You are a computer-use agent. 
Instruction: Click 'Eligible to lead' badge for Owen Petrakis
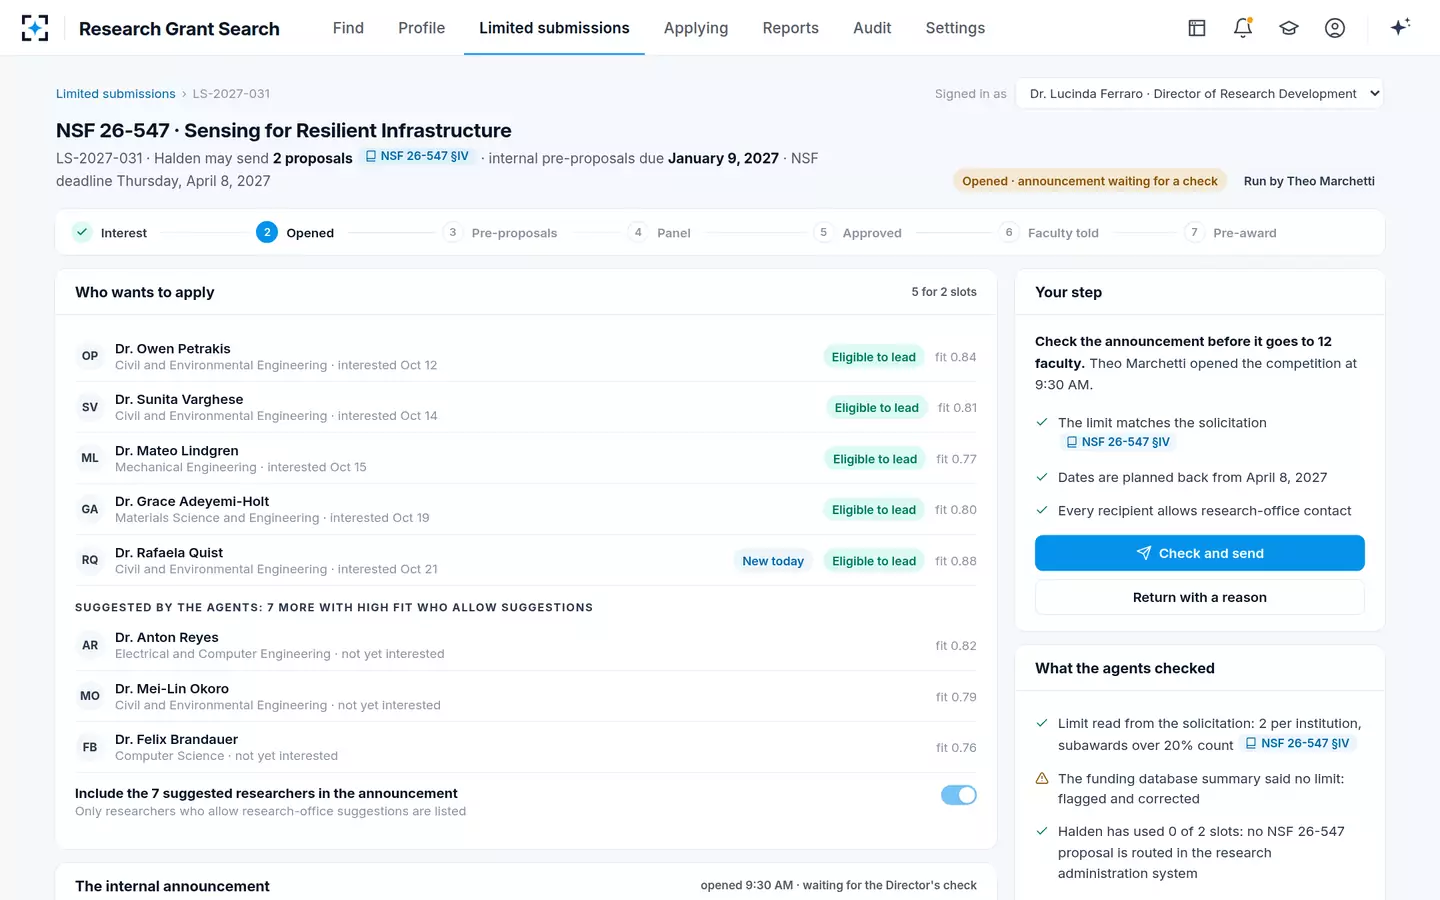pyautogui.click(x=874, y=357)
